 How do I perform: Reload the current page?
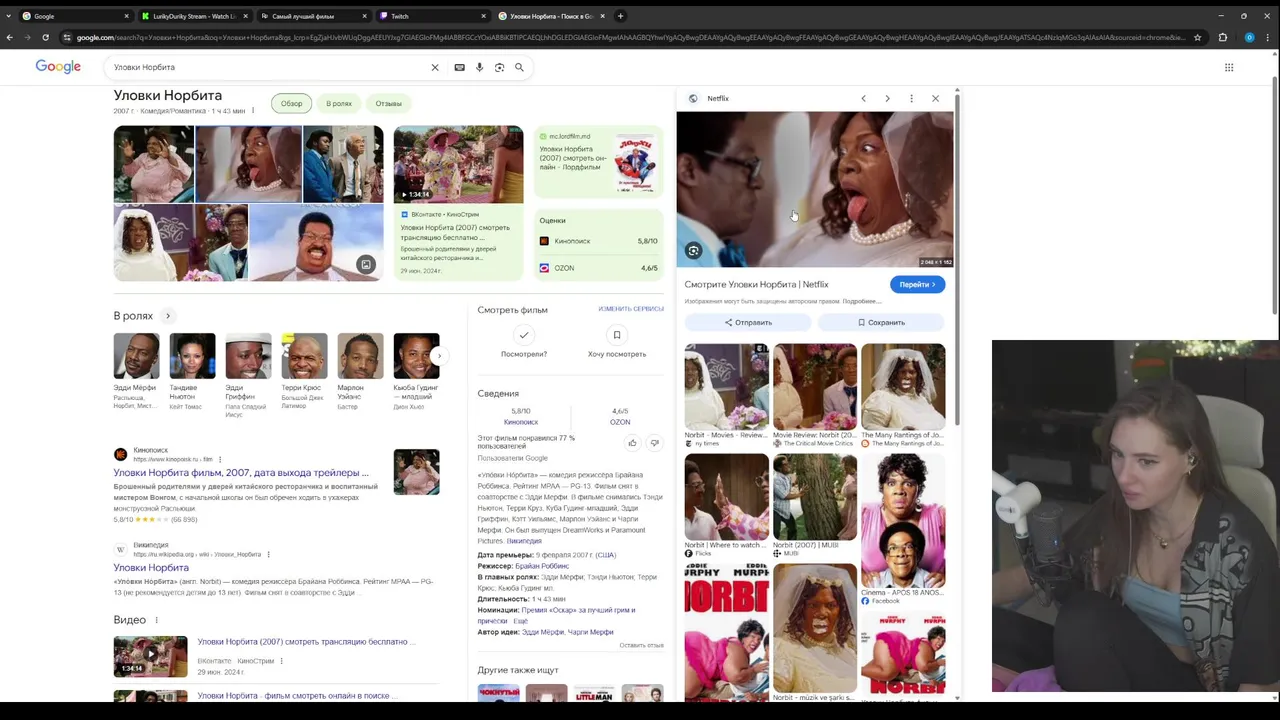pos(45,37)
